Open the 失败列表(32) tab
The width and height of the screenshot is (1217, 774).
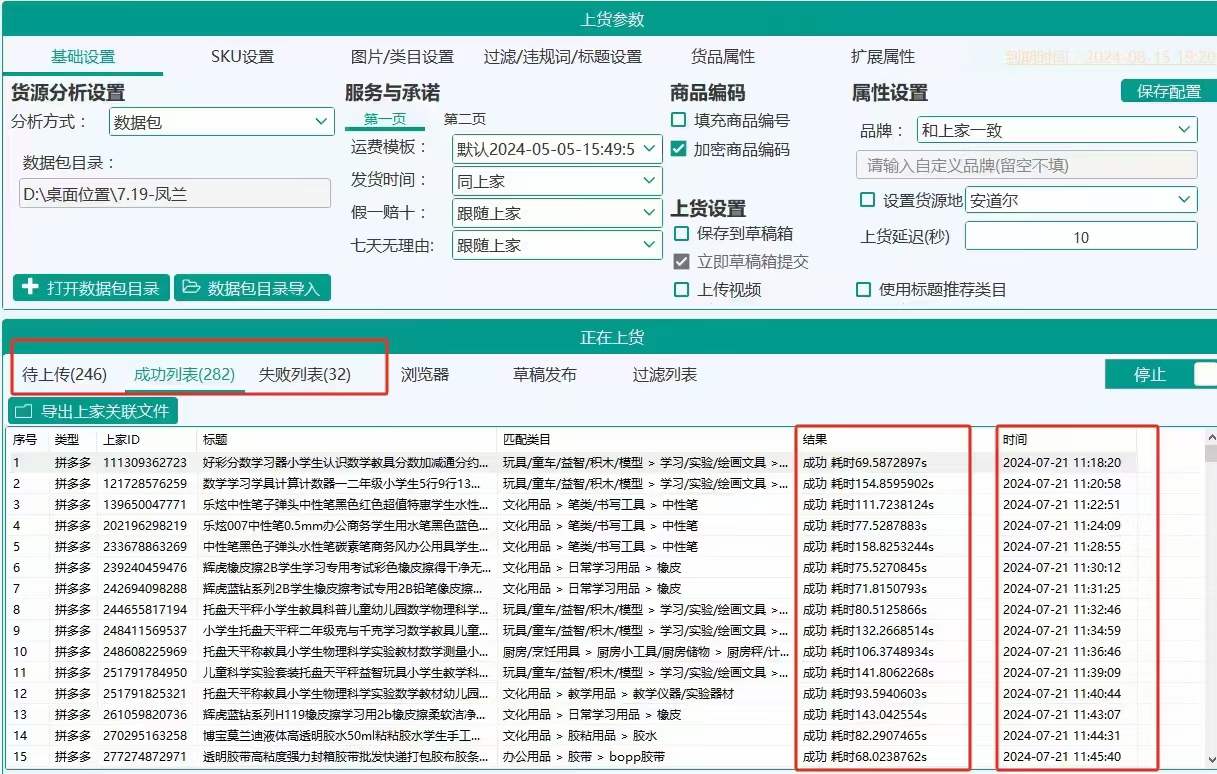click(x=305, y=375)
